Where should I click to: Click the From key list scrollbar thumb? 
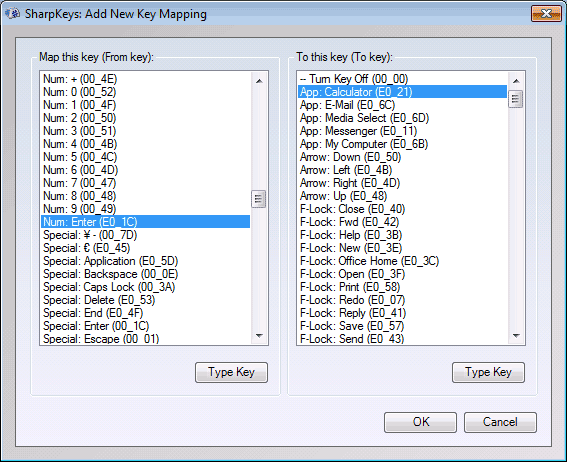pos(259,199)
